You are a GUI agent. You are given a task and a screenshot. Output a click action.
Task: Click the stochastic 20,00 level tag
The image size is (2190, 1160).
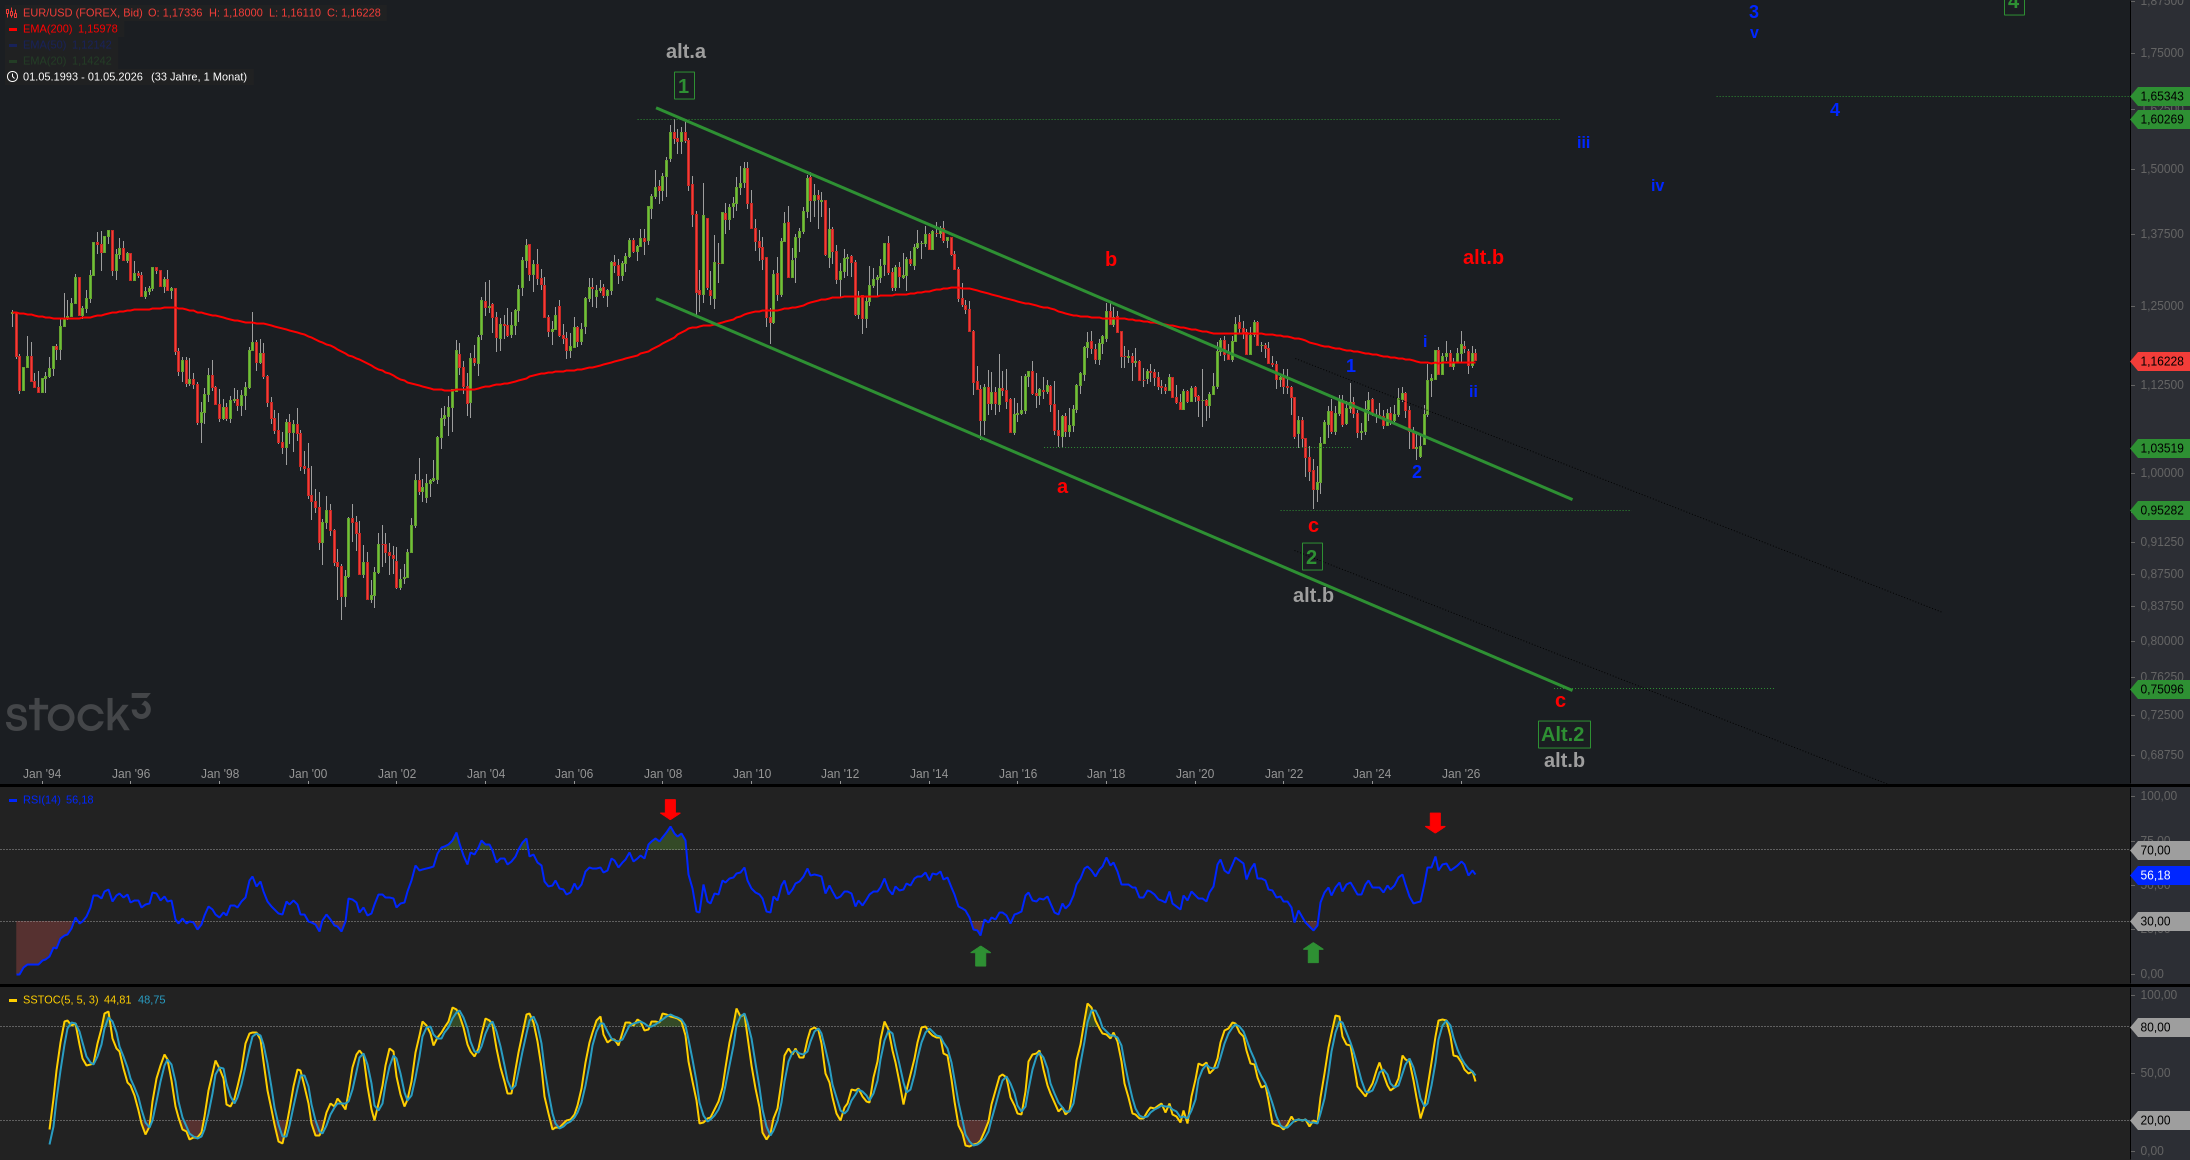pyautogui.click(x=2159, y=1121)
